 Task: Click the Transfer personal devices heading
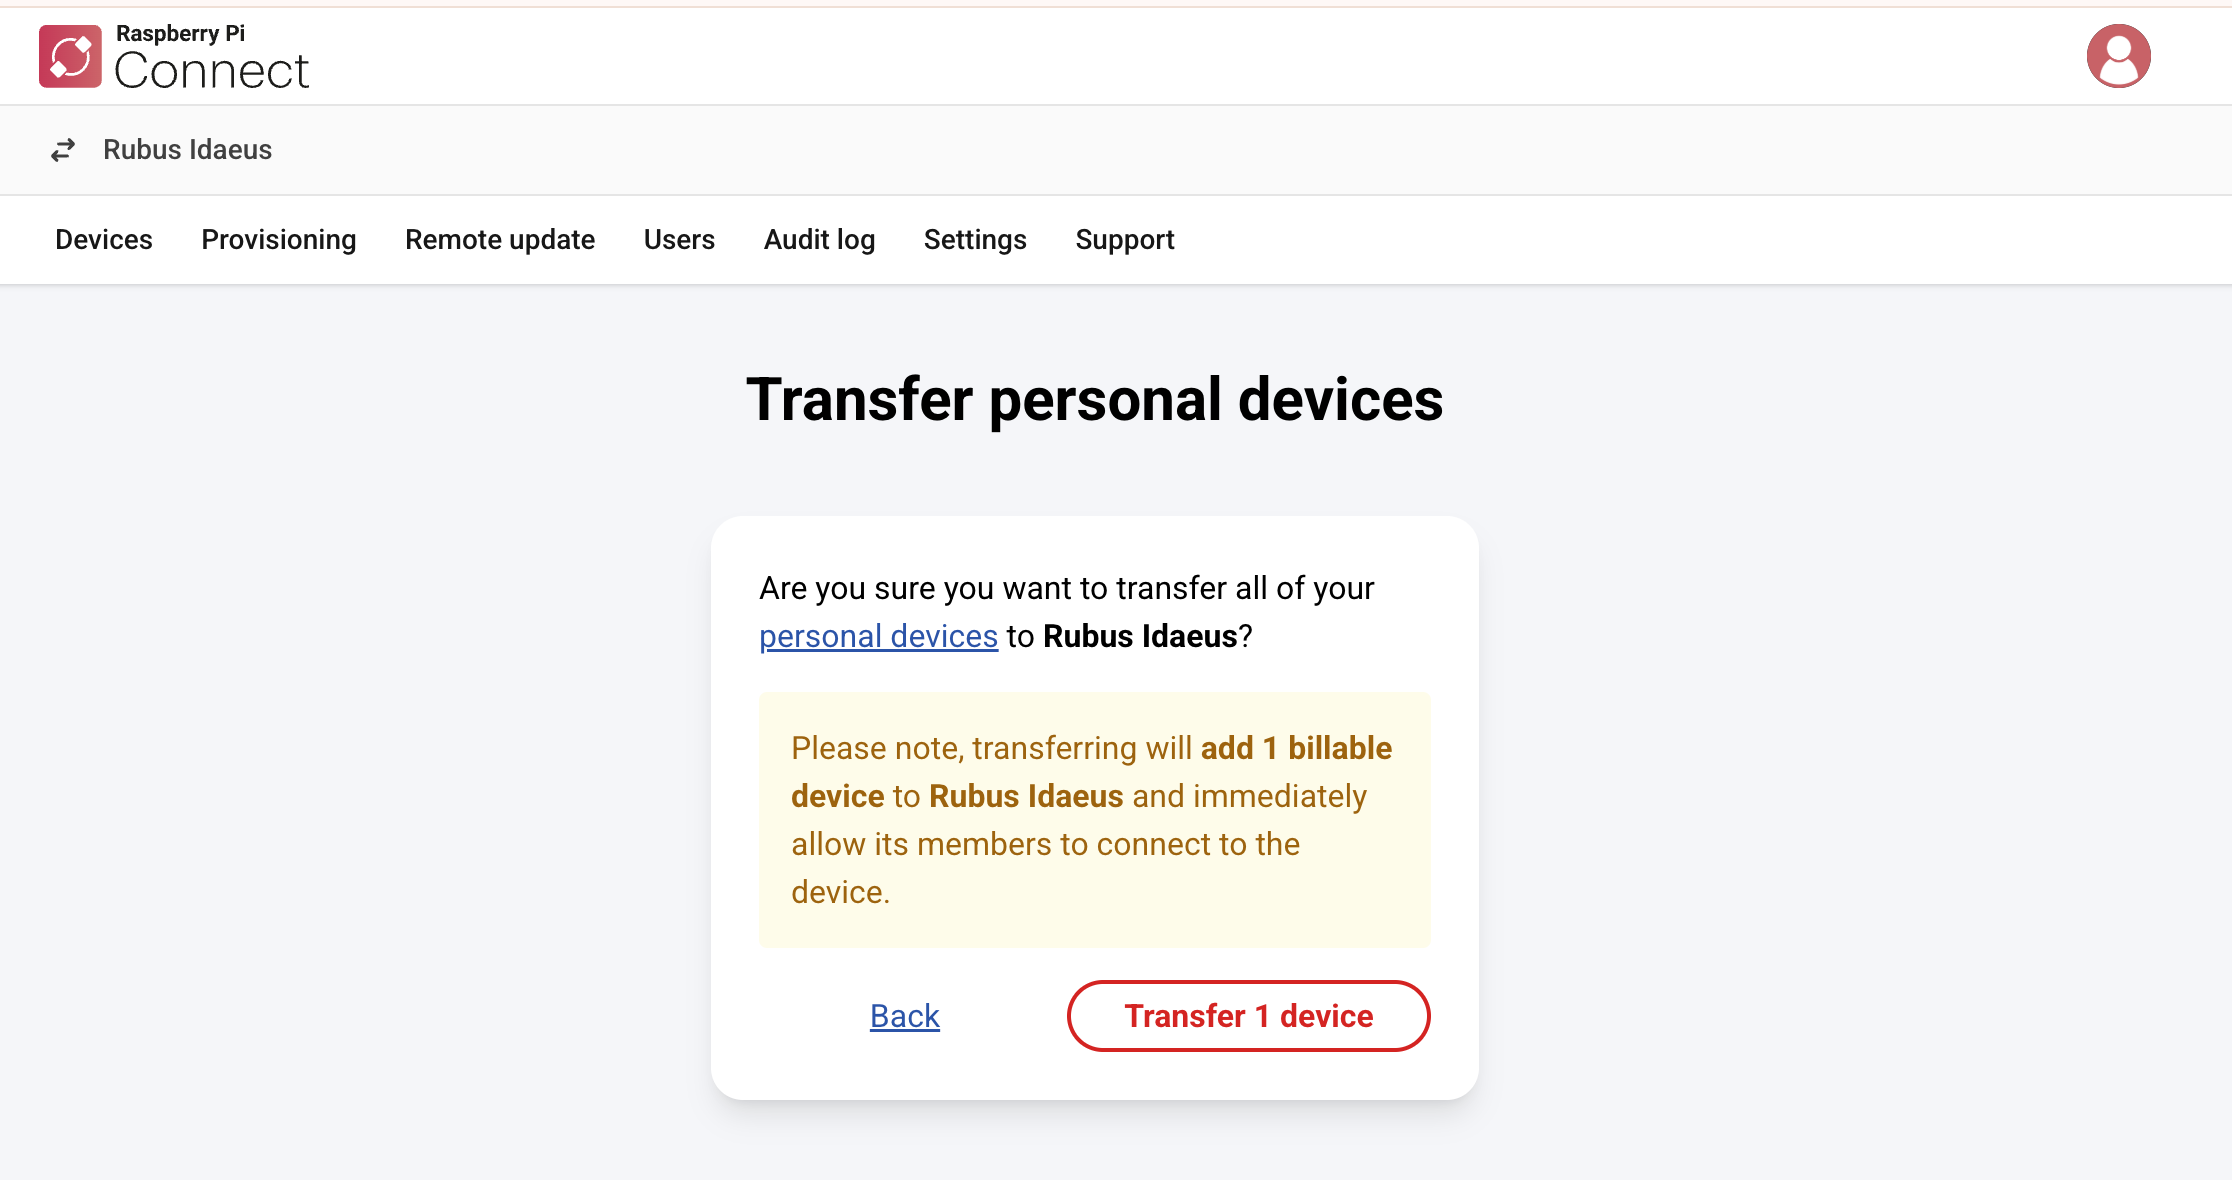point(1095,399)
